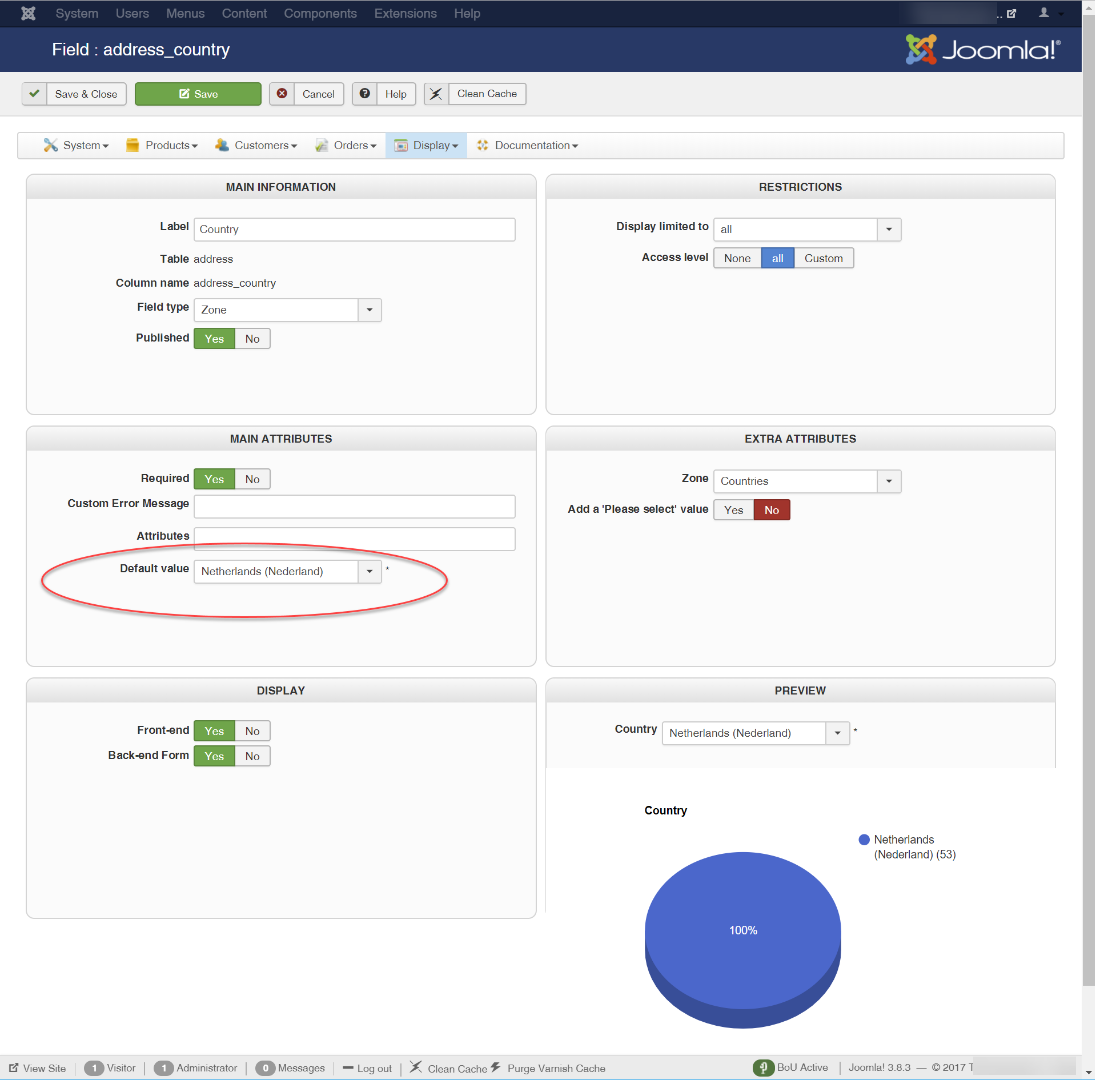
Task: Open the Content menu
Action: tap(244, 13)
